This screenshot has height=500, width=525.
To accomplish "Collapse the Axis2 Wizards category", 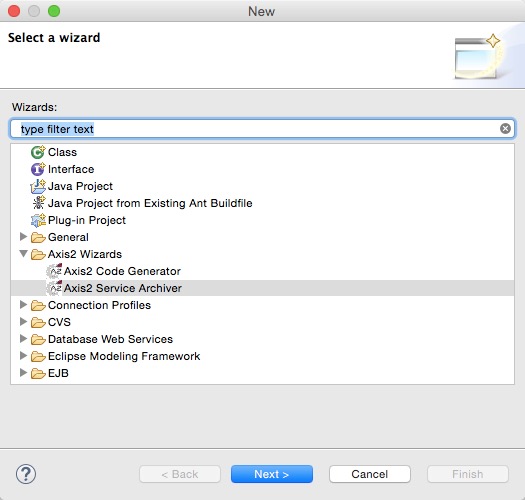I will 23,254.
